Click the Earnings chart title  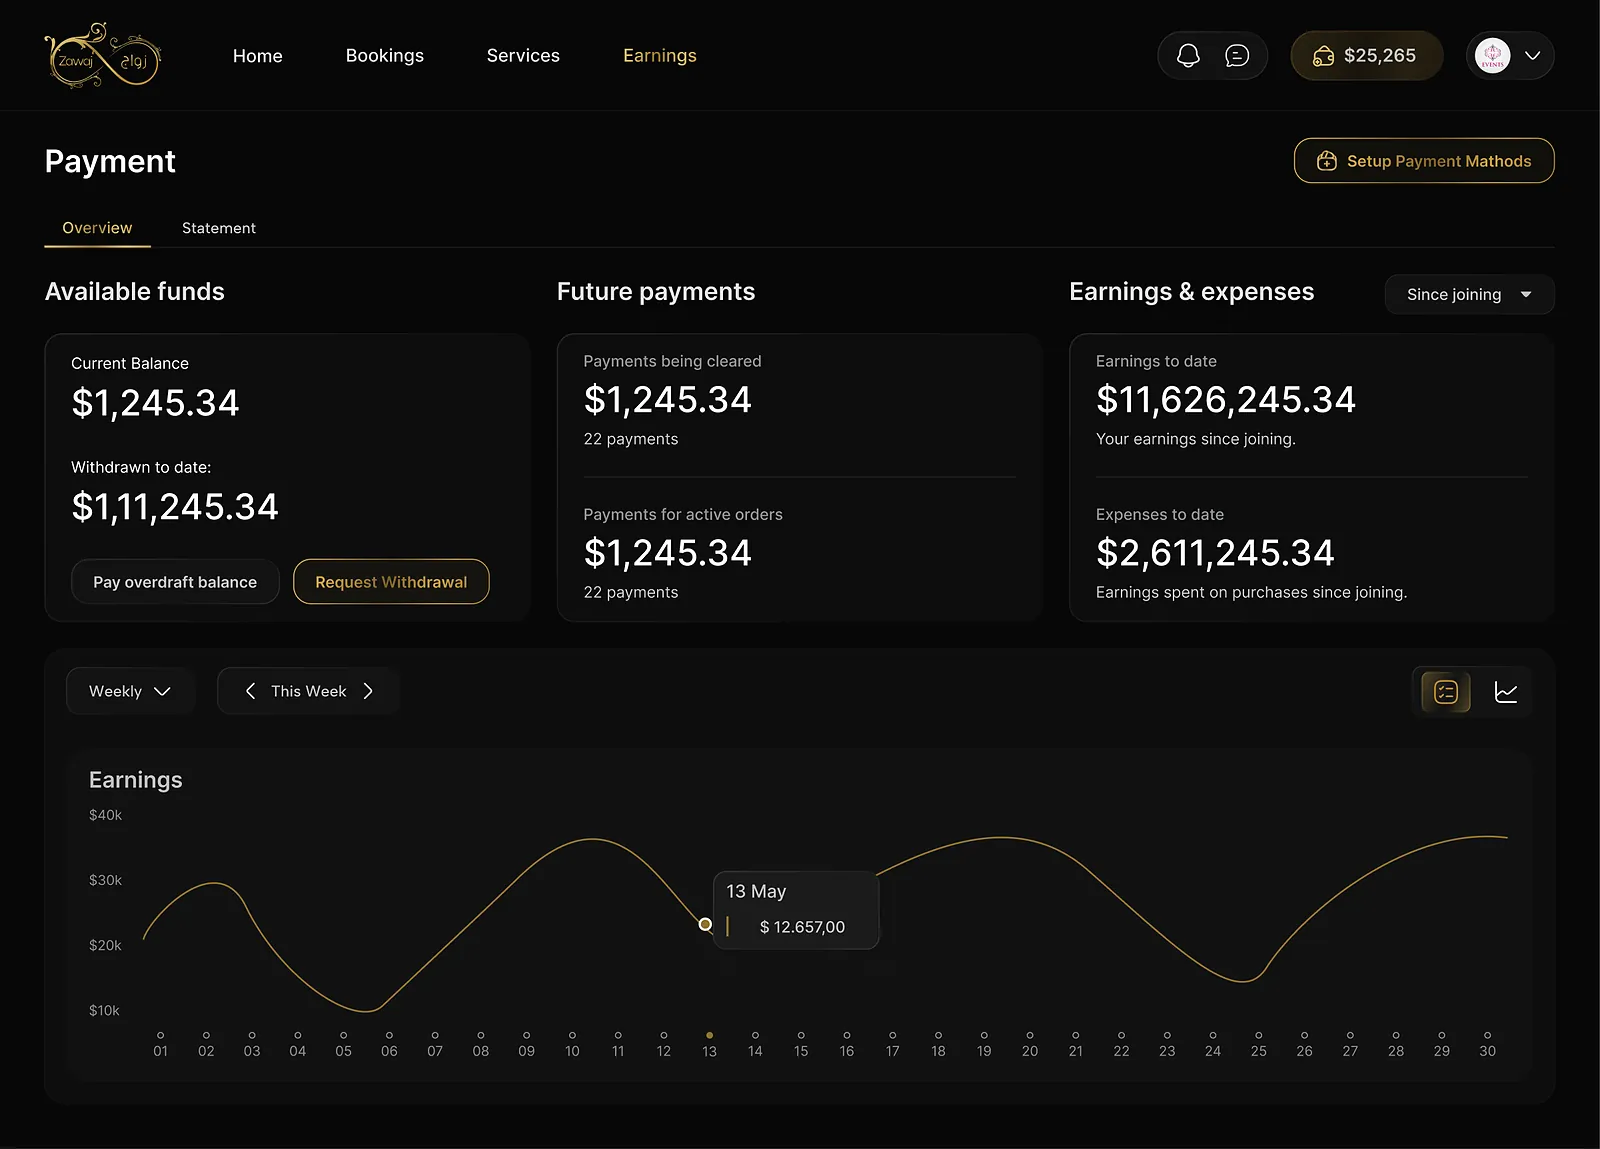coord(136,780)
